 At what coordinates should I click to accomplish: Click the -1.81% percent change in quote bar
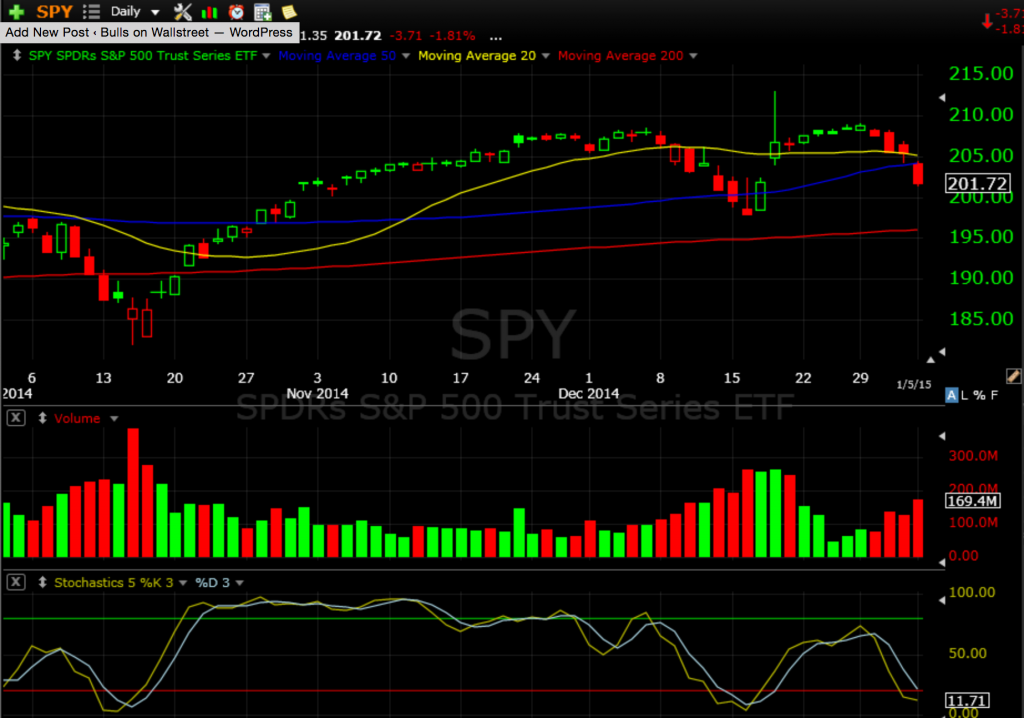pyautogui.click(x=453, y=36)
